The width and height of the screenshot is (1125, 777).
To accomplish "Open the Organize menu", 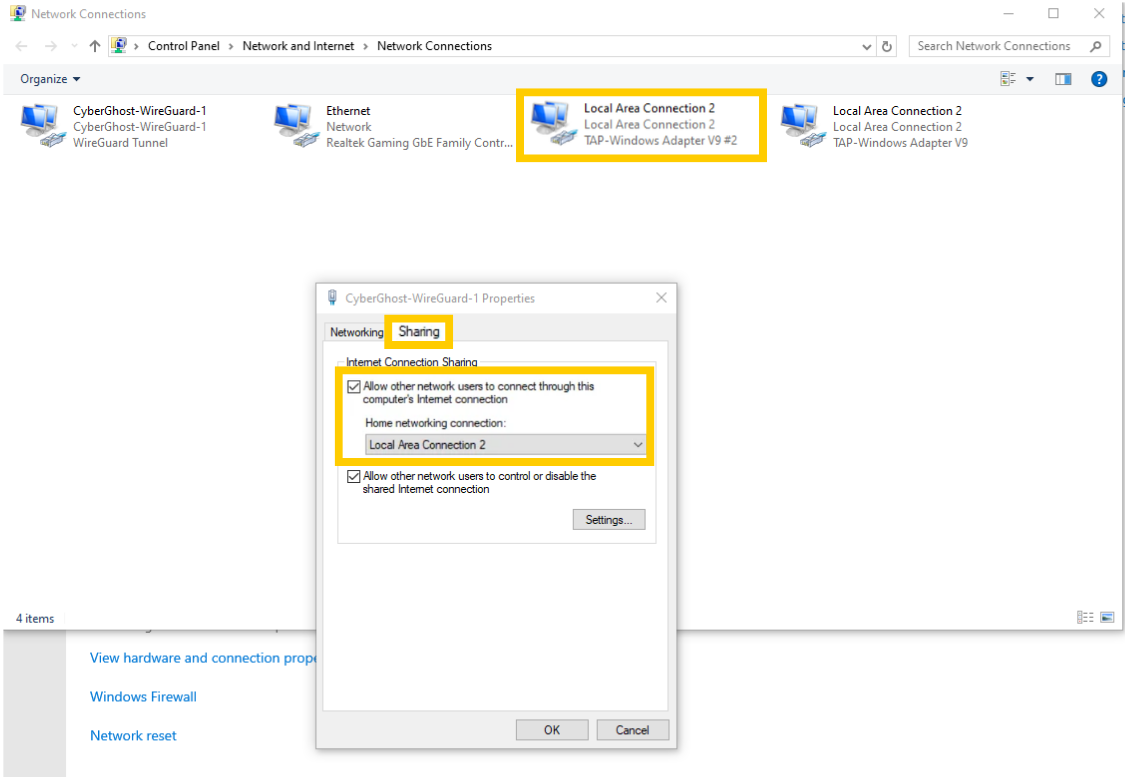I will 50,79.
